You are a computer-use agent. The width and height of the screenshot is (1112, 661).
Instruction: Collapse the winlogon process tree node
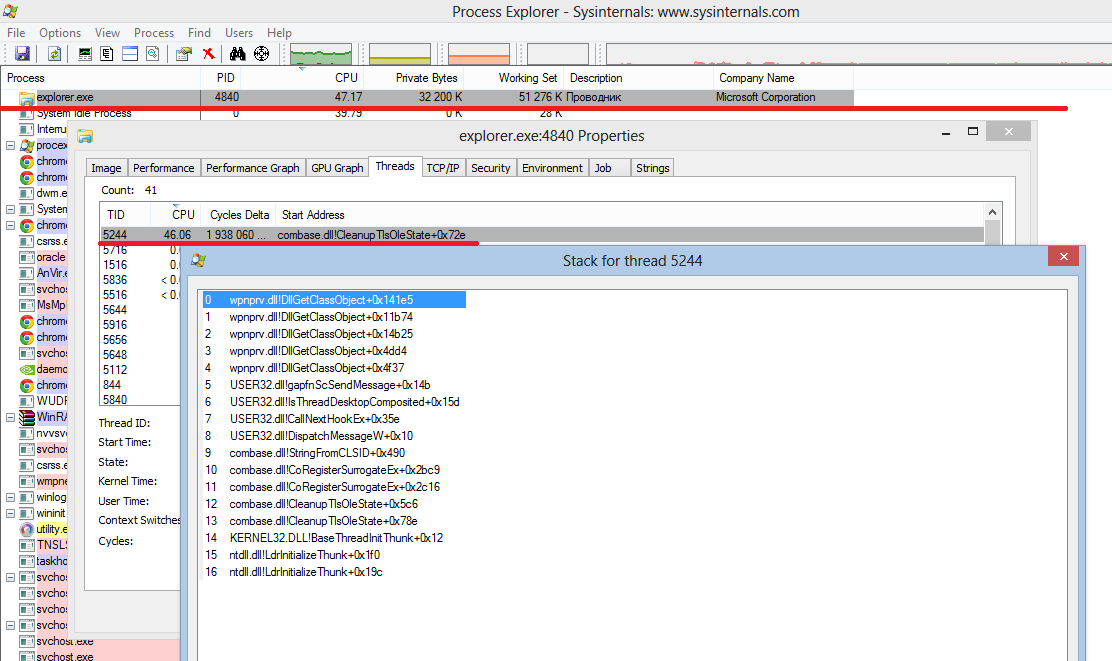click(x=11, y=497)
